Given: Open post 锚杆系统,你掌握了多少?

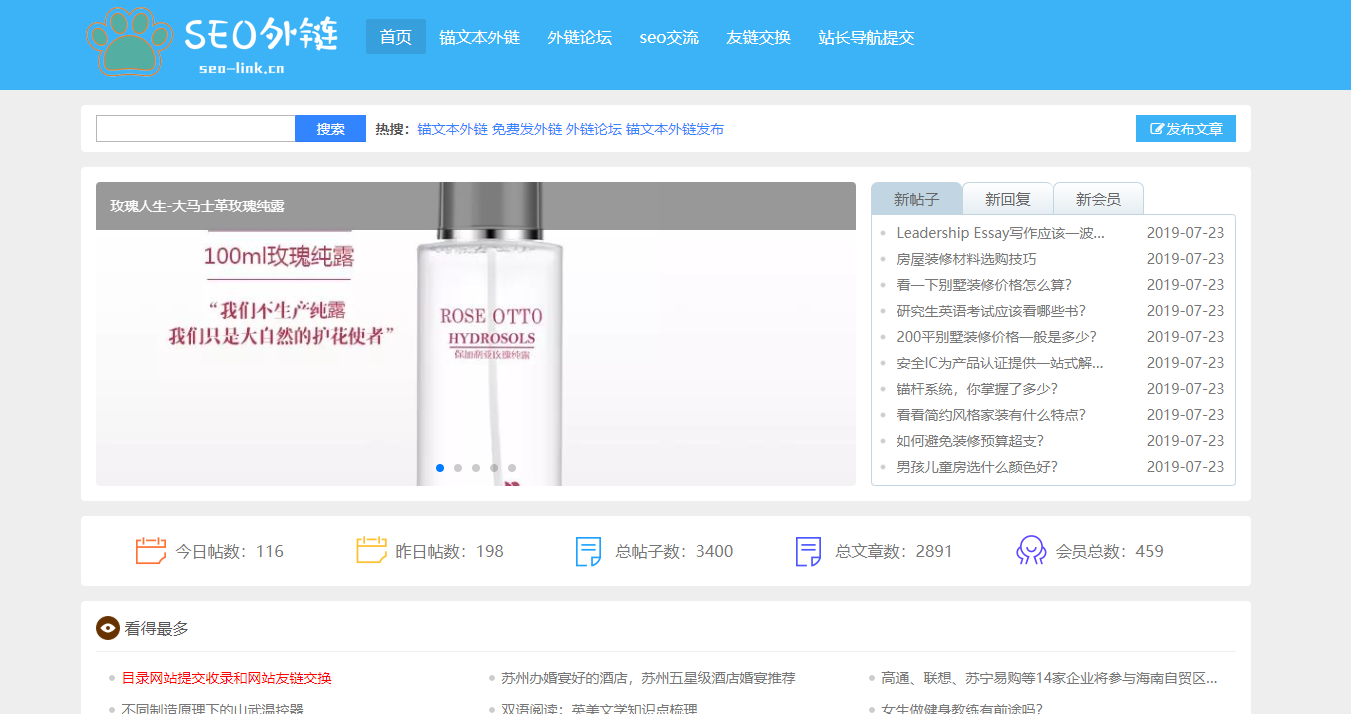Looking at the screenshot, I should pos(977,389).
